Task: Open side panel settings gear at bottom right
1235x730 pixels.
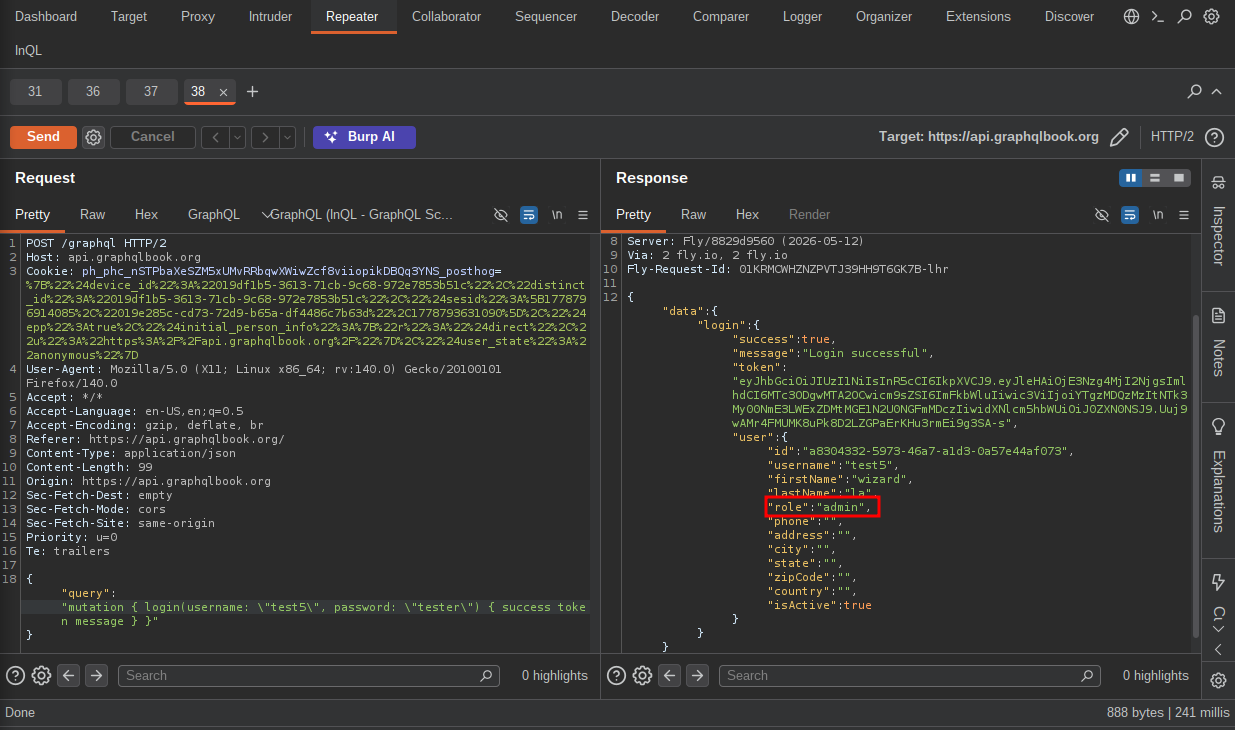Action: [x=1218, y=680]
